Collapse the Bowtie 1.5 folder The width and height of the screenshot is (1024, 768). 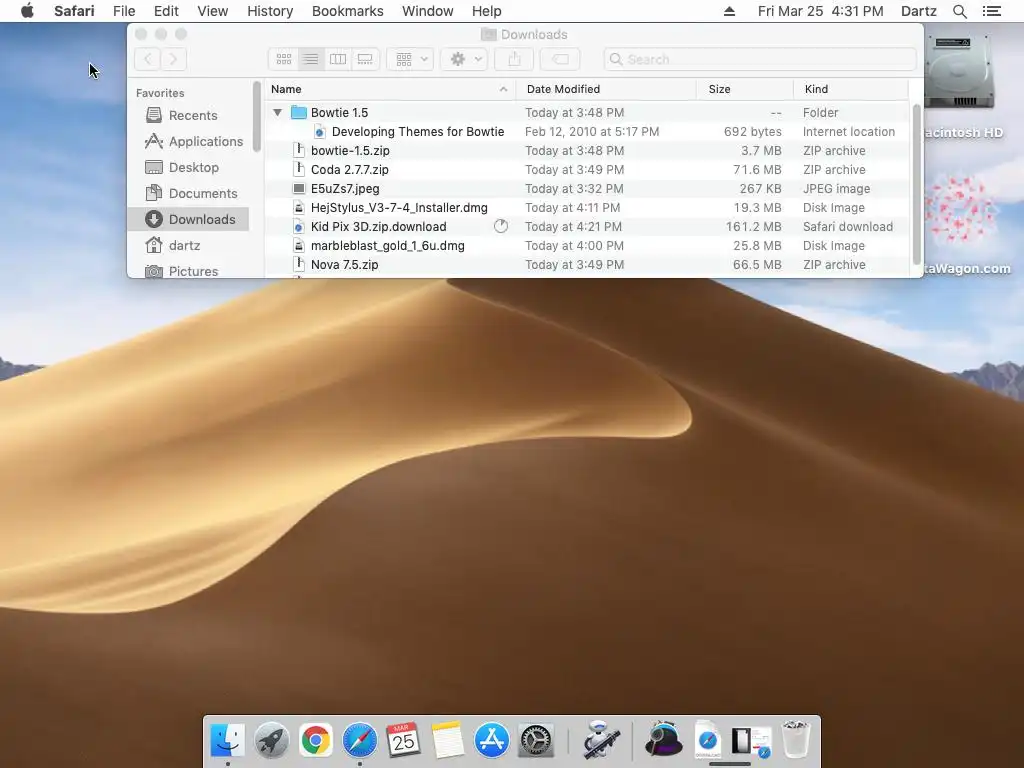tap(278, 112)
